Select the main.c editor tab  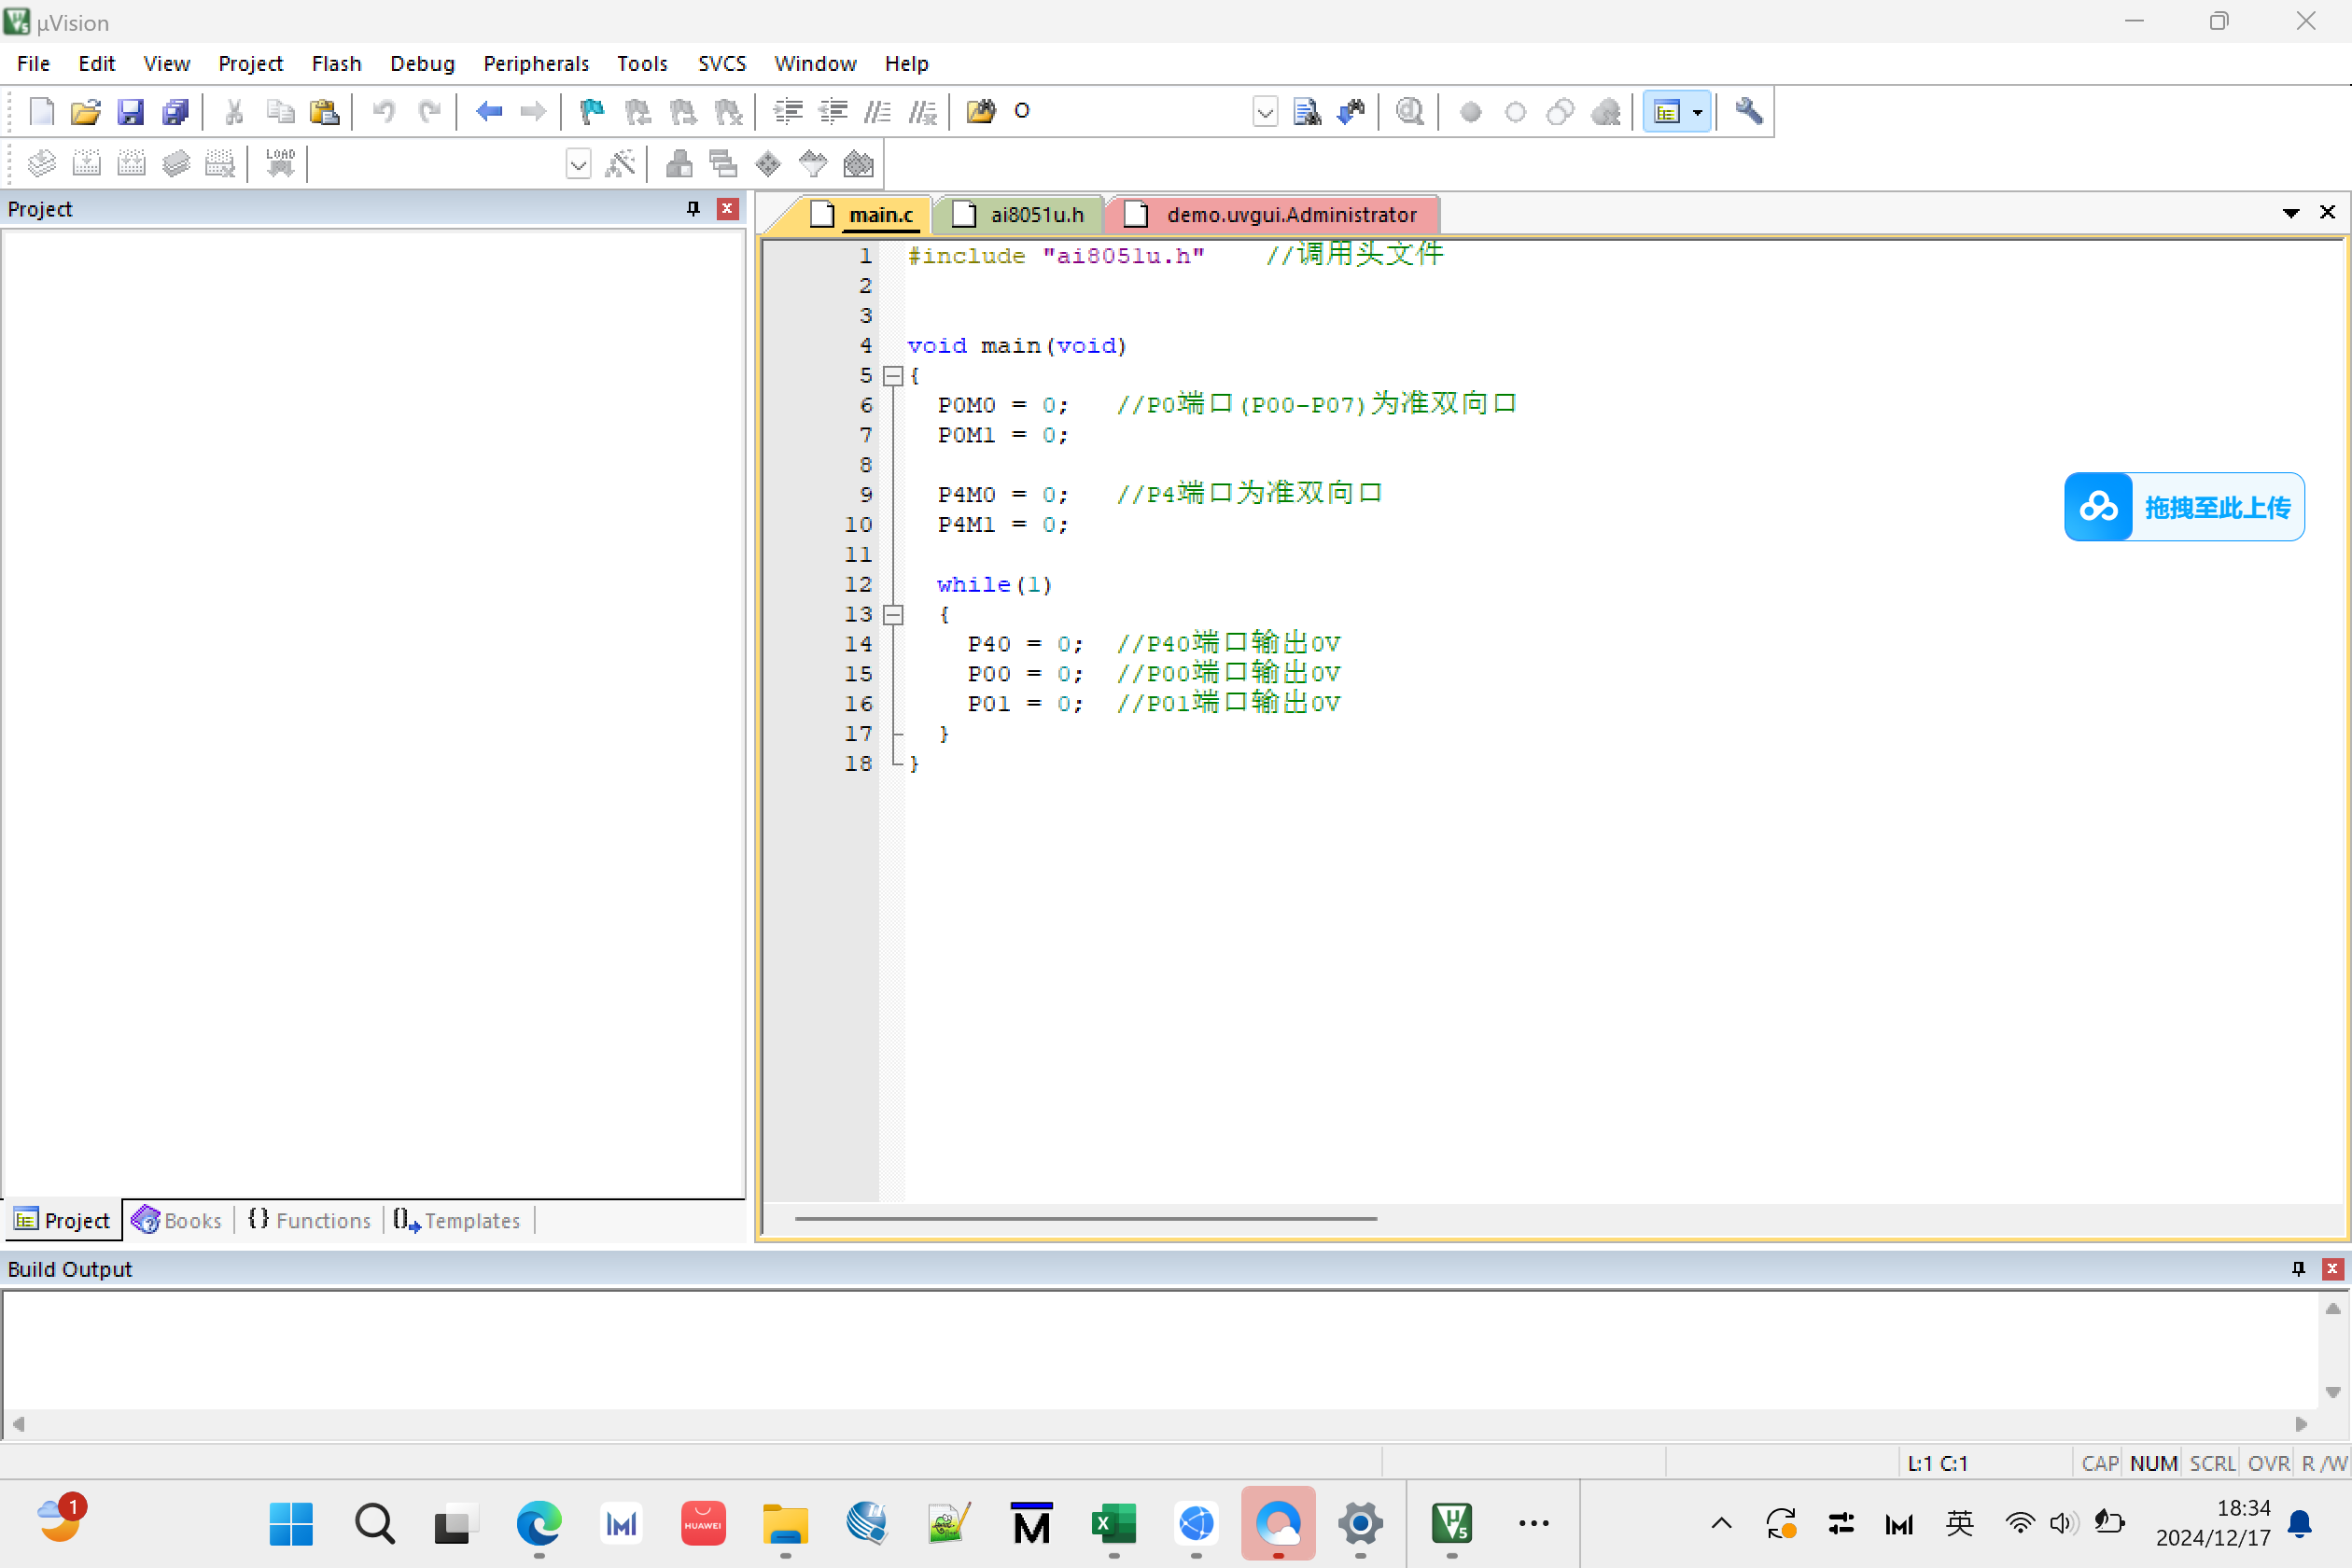tap(864, 214)
